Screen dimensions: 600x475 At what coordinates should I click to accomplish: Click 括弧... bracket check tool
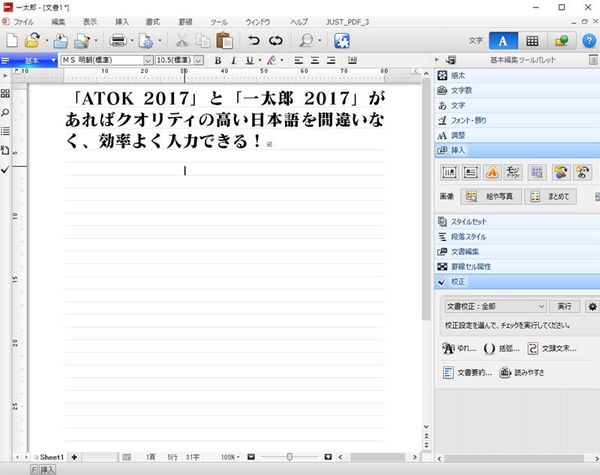pyautogui.click(x=501, y=348)
